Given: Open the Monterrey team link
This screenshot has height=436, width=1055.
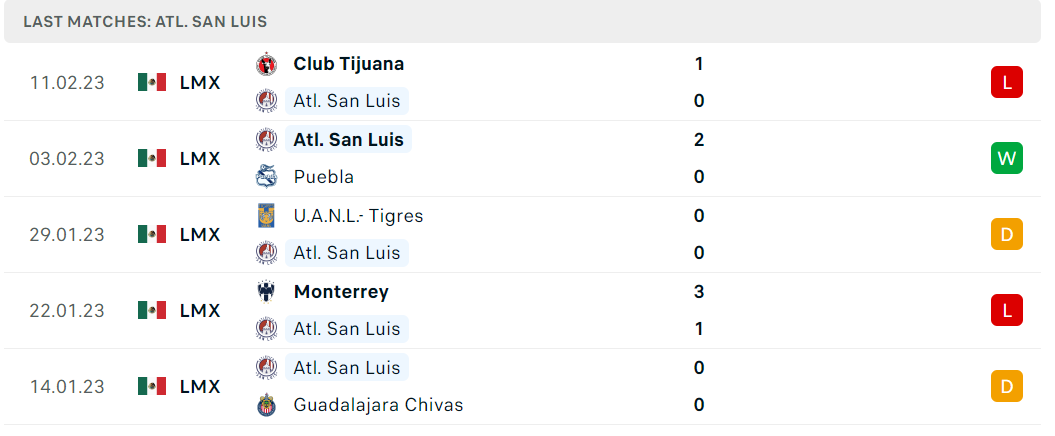Looking at the screenshot, I should (x=341, y=292).
